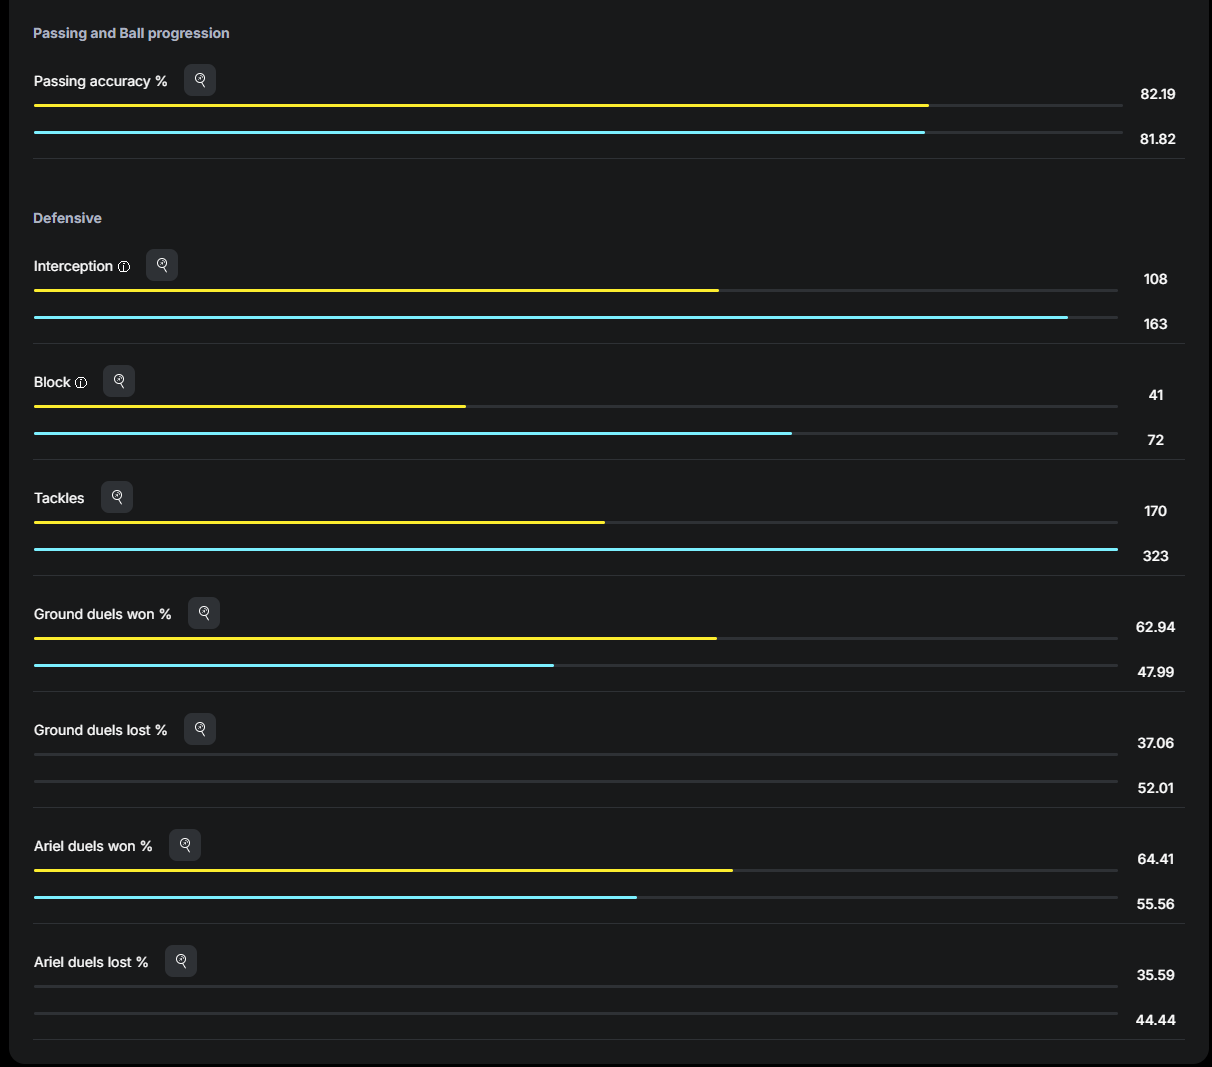
Task: Click the Defensive section heading
Action: 67,218
